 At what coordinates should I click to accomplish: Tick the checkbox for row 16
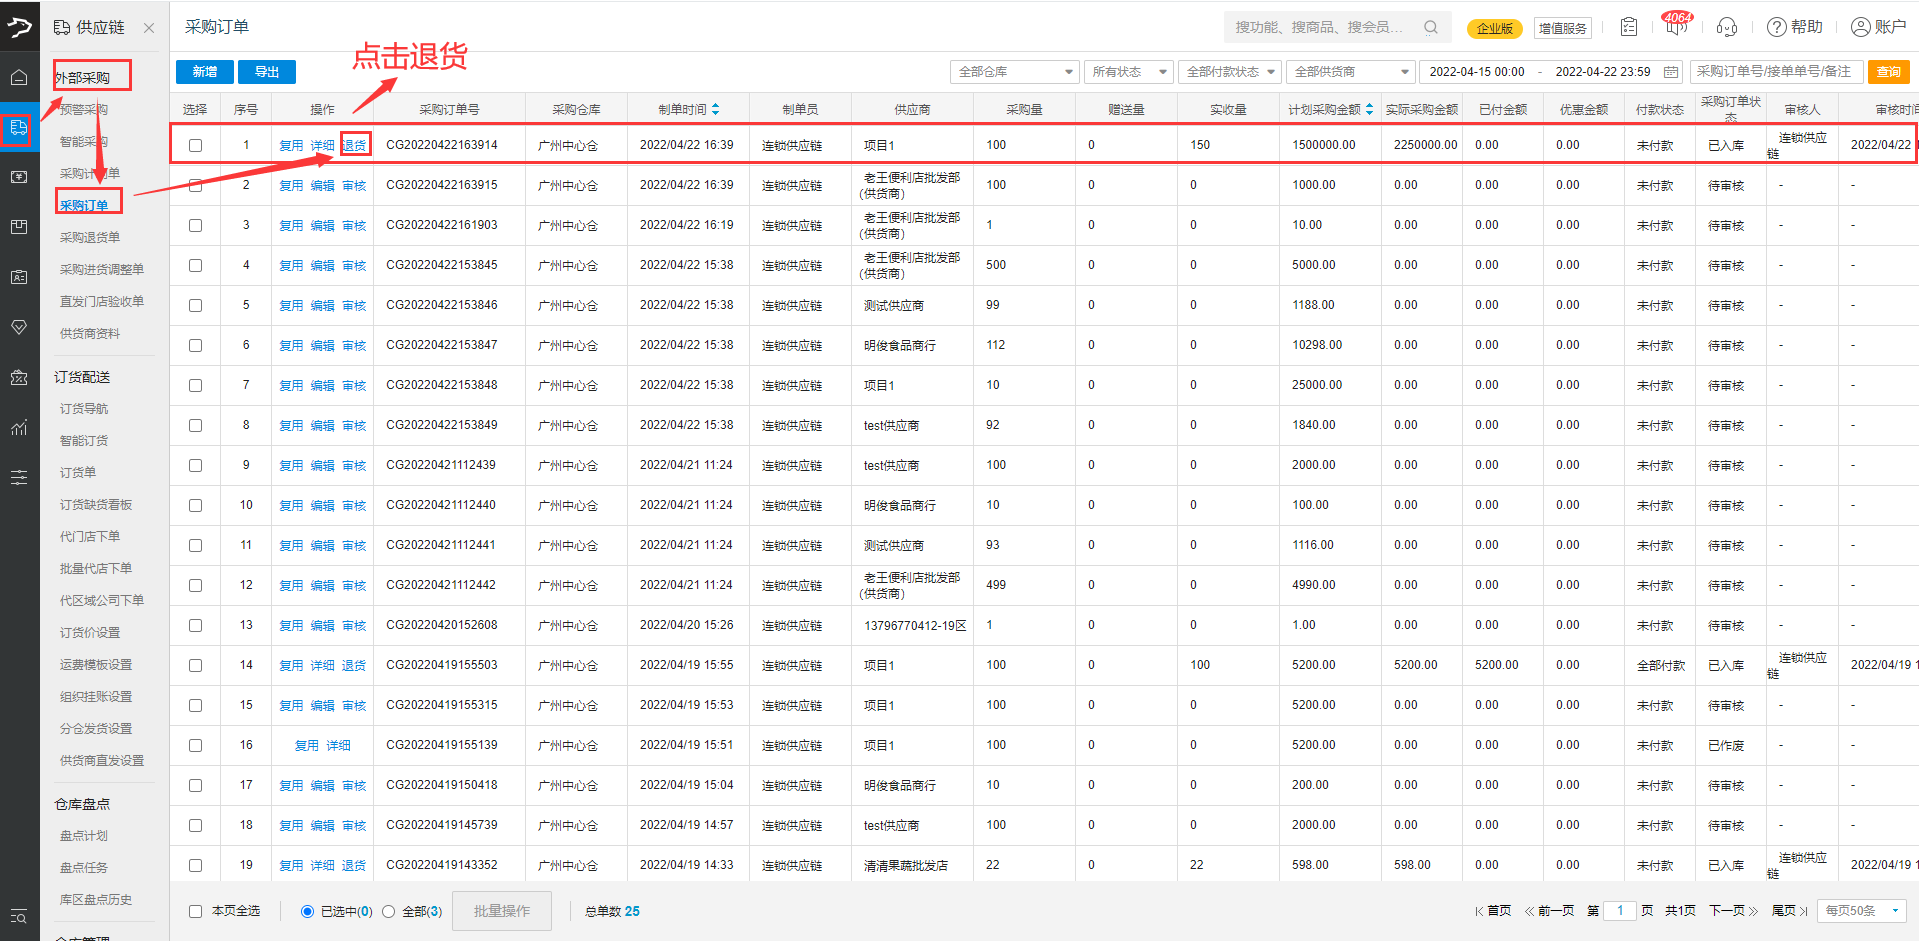(195, 745)
